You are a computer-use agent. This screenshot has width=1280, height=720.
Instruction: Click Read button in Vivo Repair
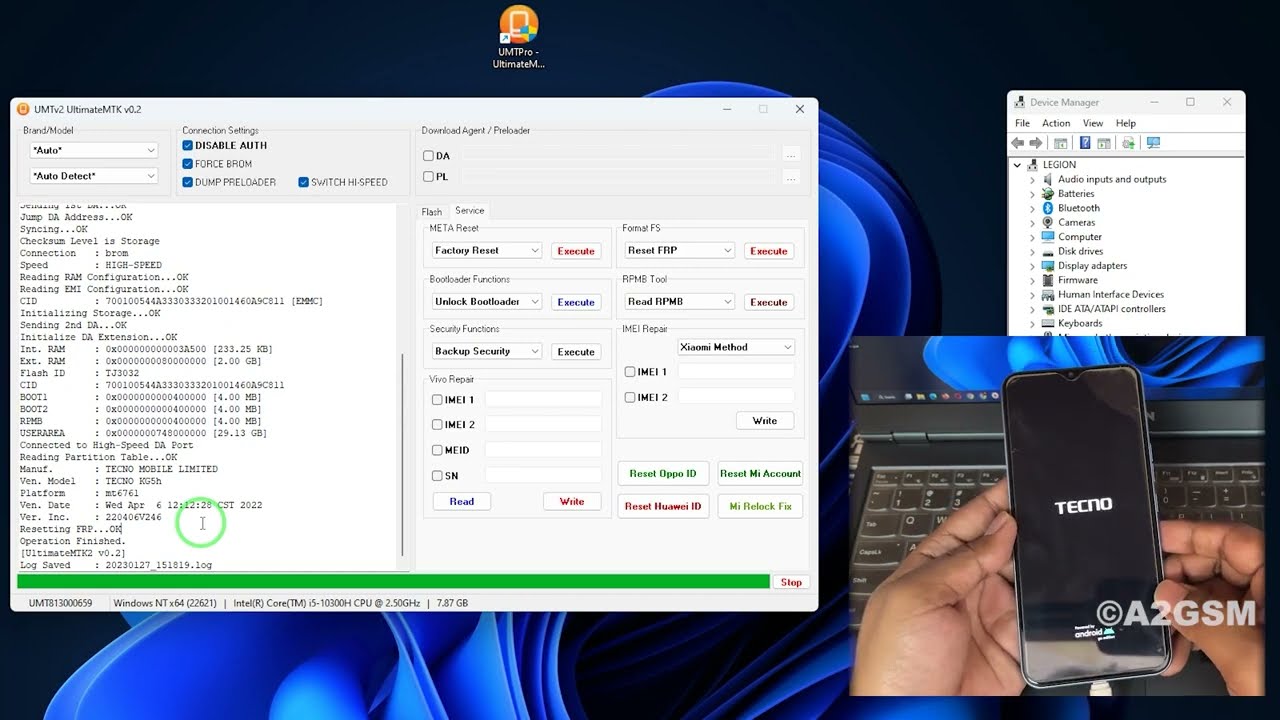462,501
